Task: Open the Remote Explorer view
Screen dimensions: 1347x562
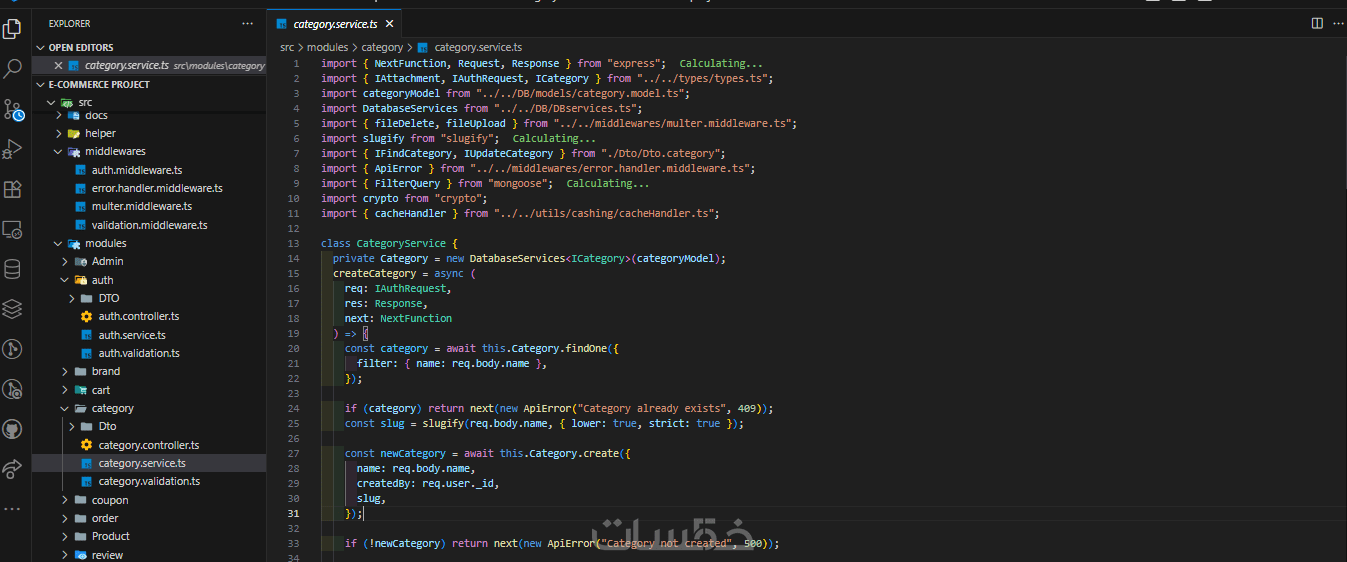Action: click(x=13, y=229)
